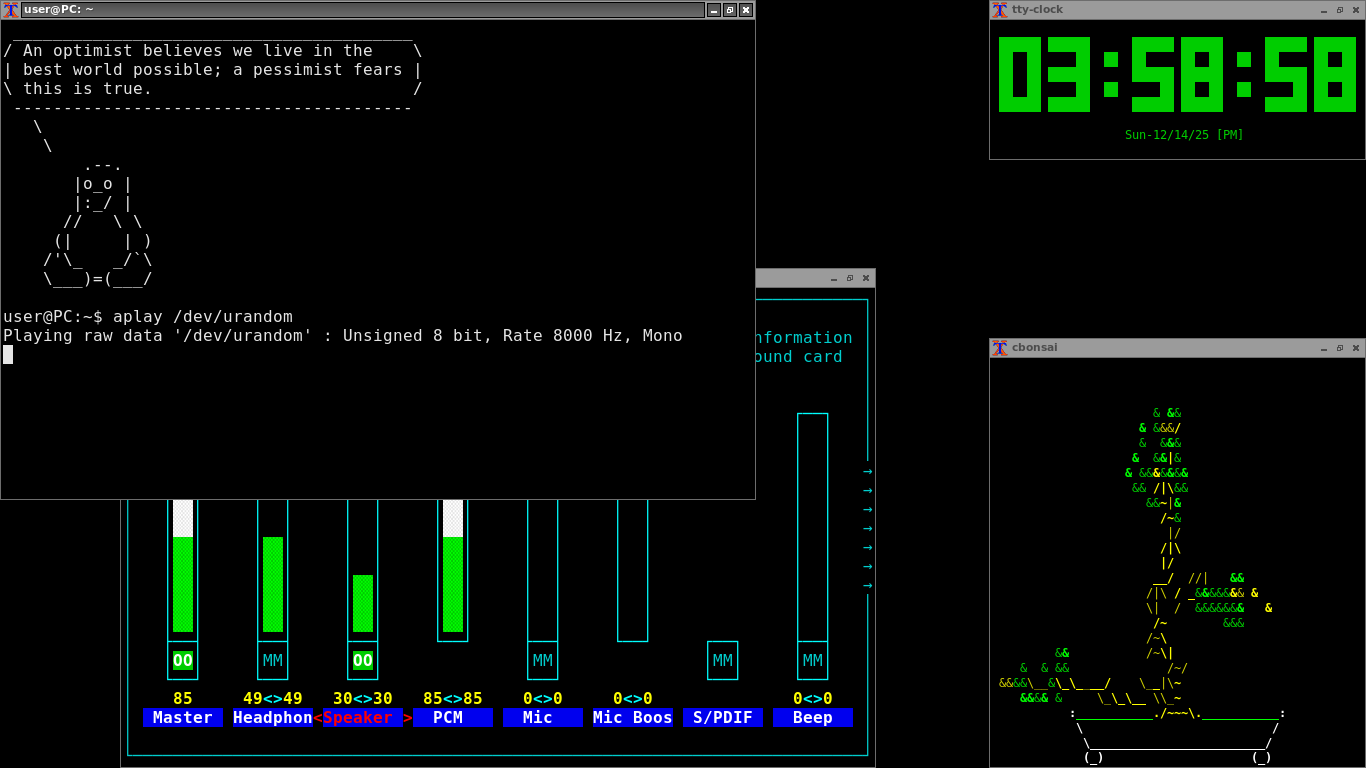The image size is (1366, 768).
Task: Minimize the tty-clock window
Action: [x=1324, y=10]
